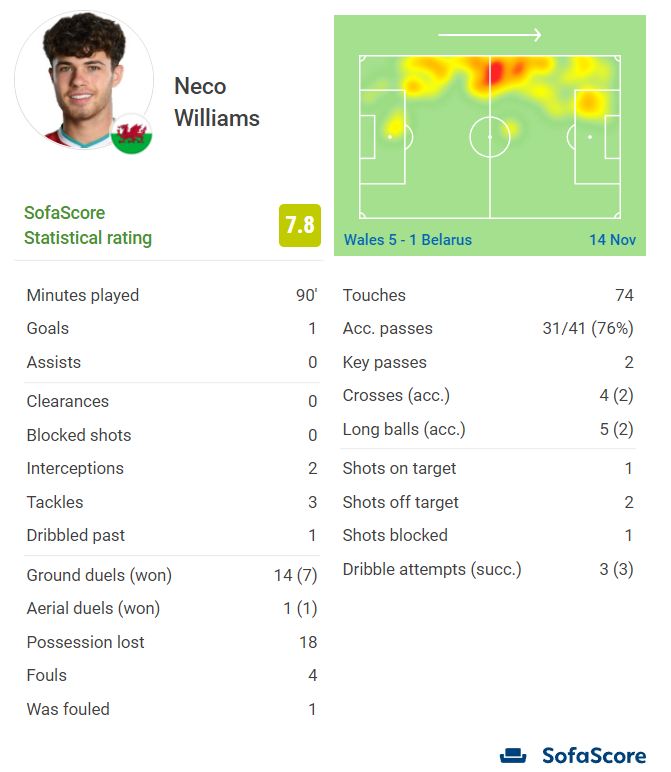This screenshot has height=772, width=671.
Task: Click the Minutes played stat row
Action: pos(171,295)
